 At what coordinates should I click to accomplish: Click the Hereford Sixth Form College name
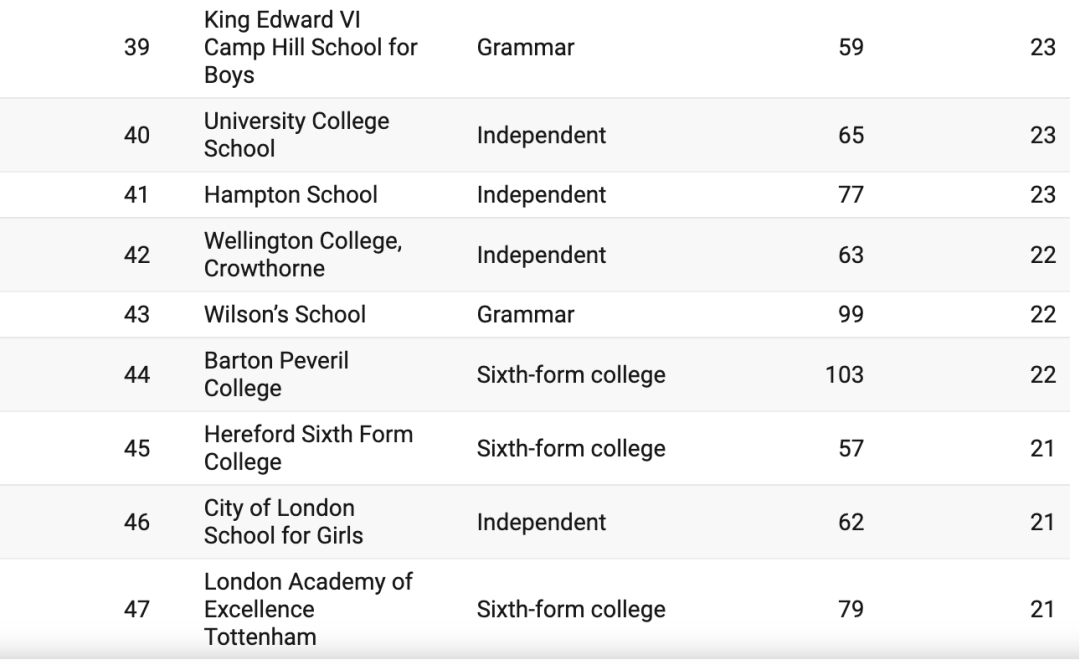coord(308,449)
